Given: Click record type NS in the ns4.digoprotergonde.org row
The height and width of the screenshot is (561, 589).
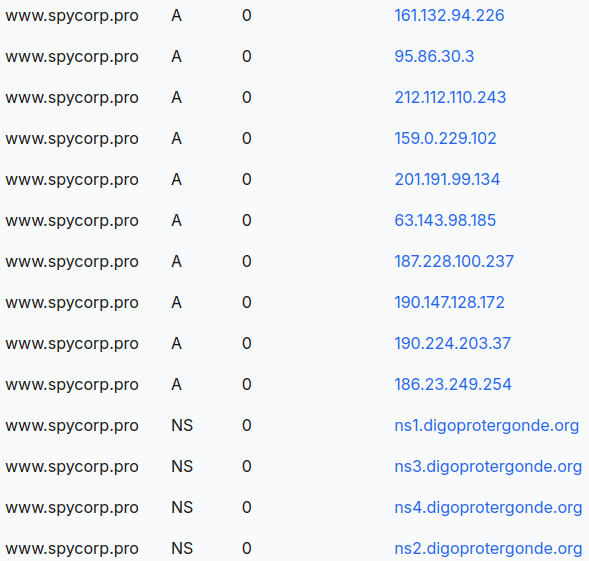Looking at the screenshot, I should 182,507.
